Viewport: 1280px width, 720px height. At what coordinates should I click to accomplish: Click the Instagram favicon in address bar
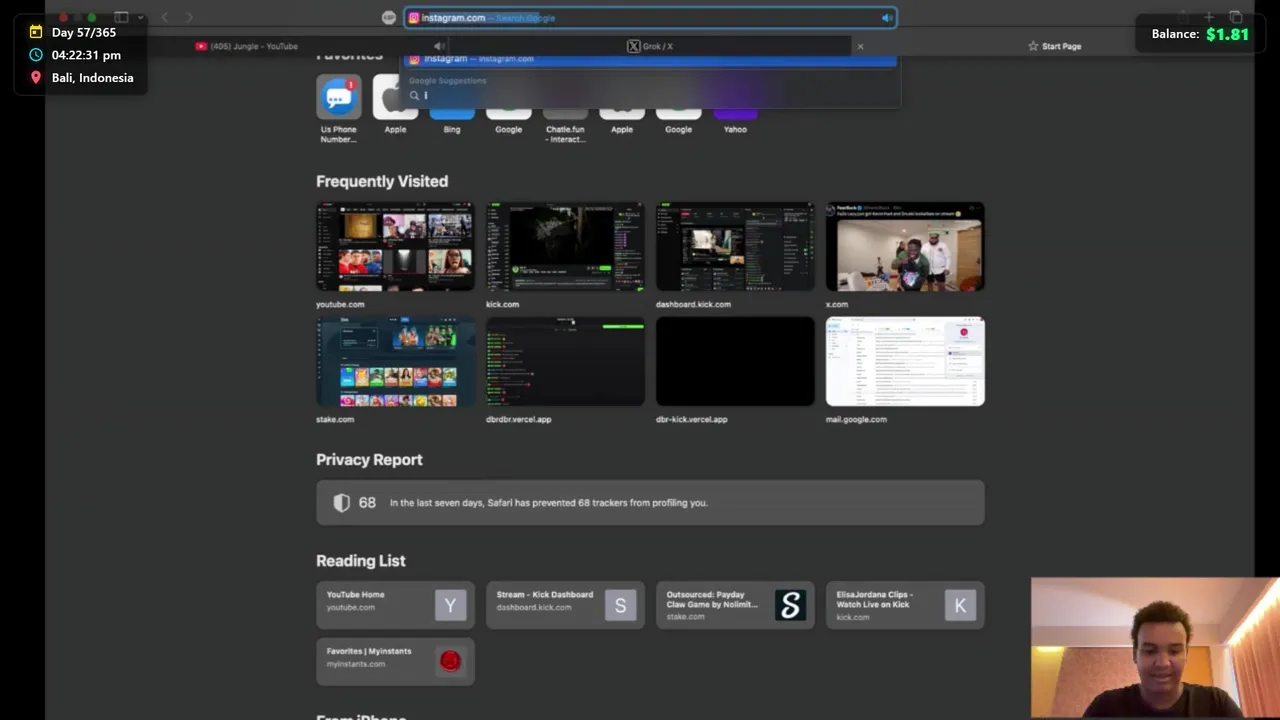pos(414,18)
